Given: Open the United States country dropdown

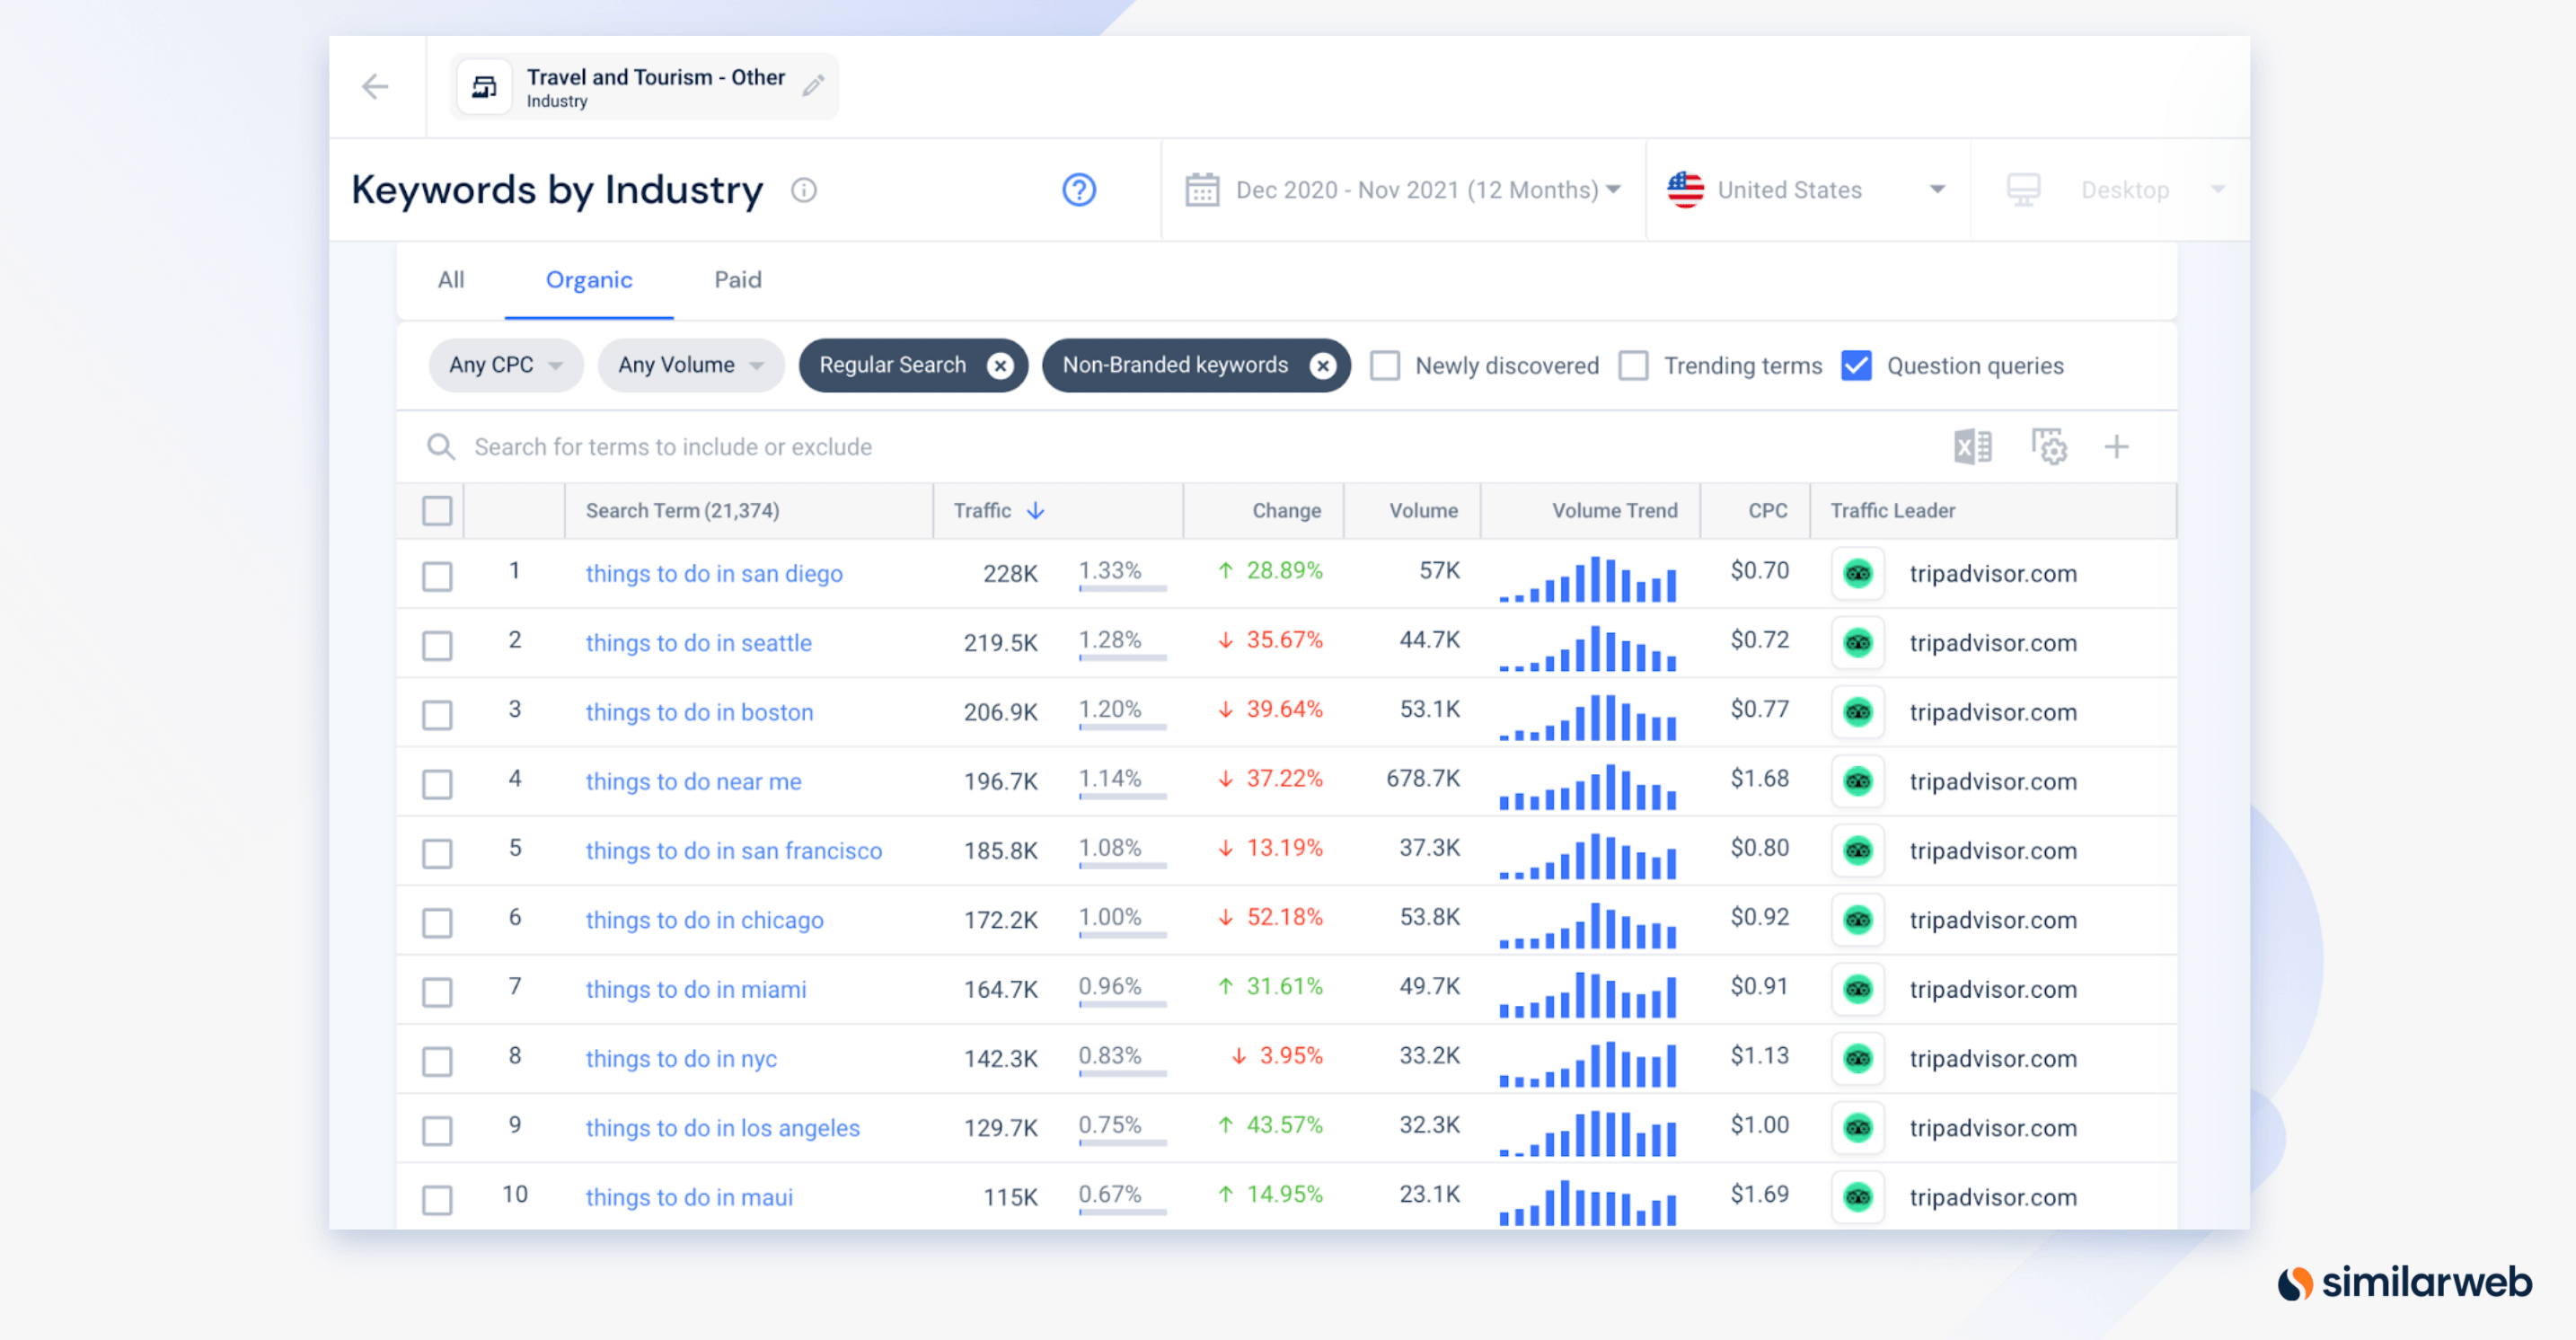Looking at the screenshot, I should coord(1807,190).
